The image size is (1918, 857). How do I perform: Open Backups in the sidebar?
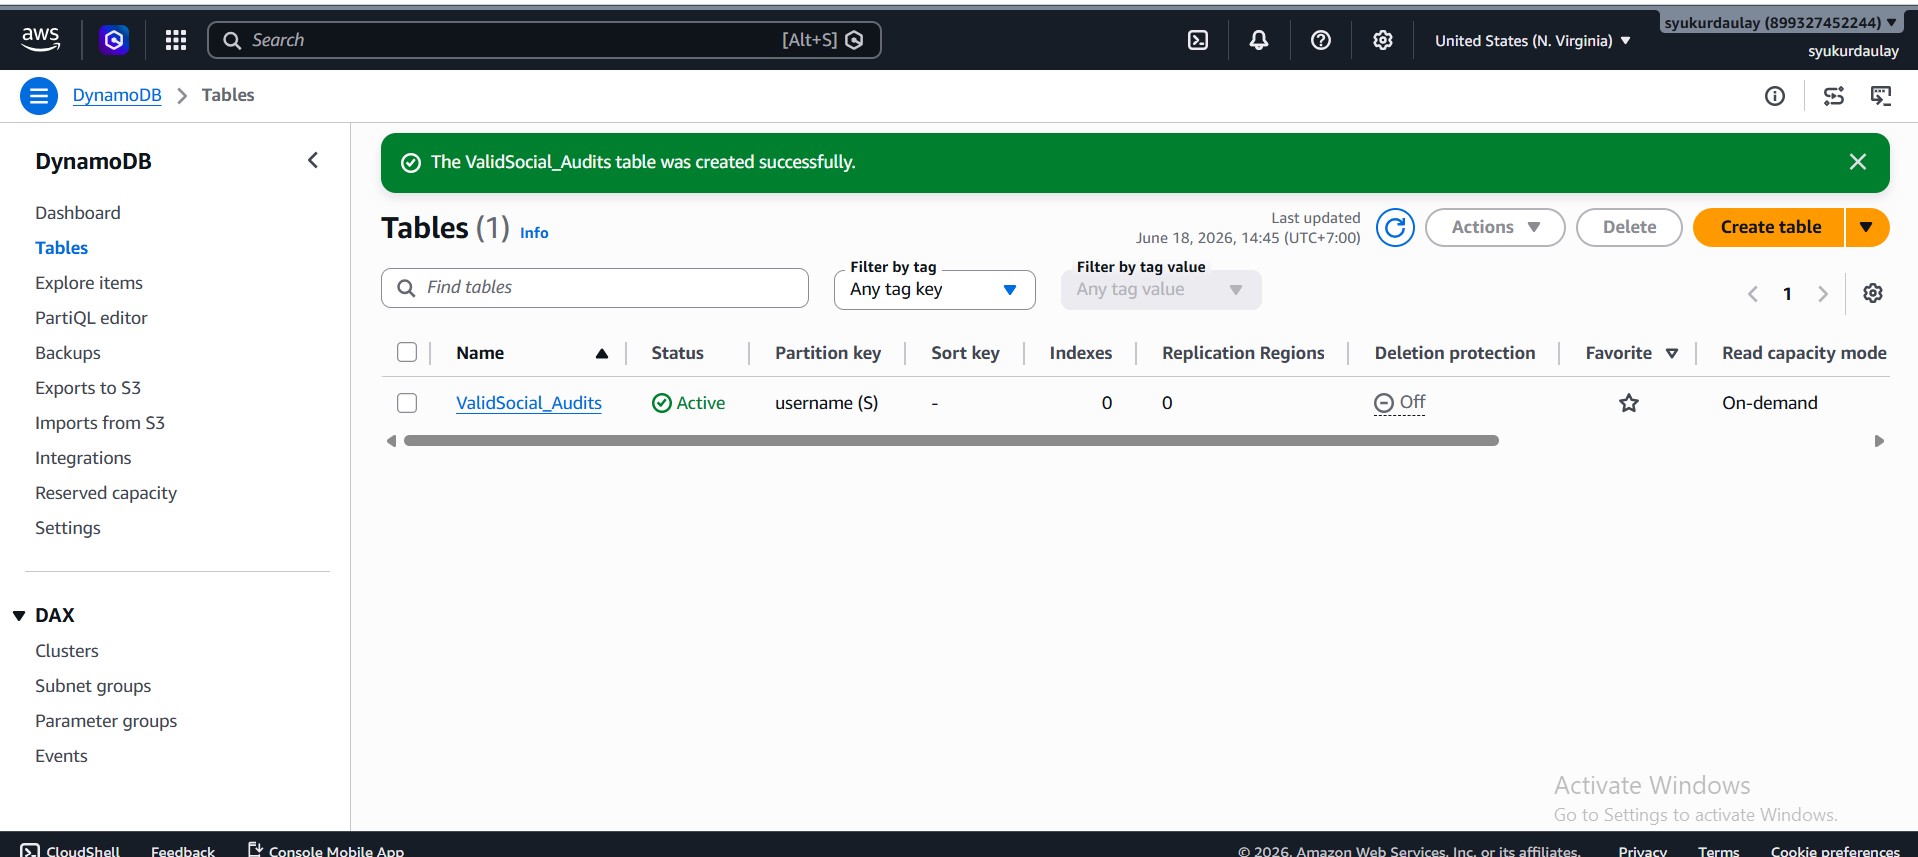click(68, 353)
